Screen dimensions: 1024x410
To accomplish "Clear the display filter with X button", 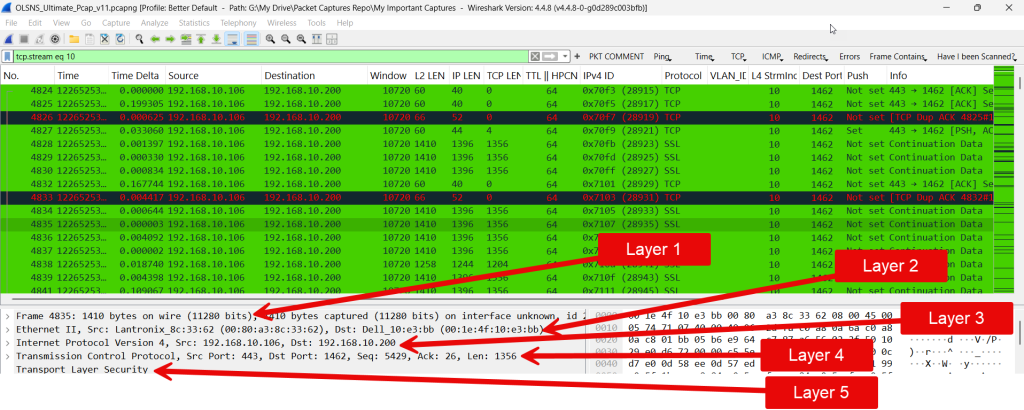I will [536, 57].
